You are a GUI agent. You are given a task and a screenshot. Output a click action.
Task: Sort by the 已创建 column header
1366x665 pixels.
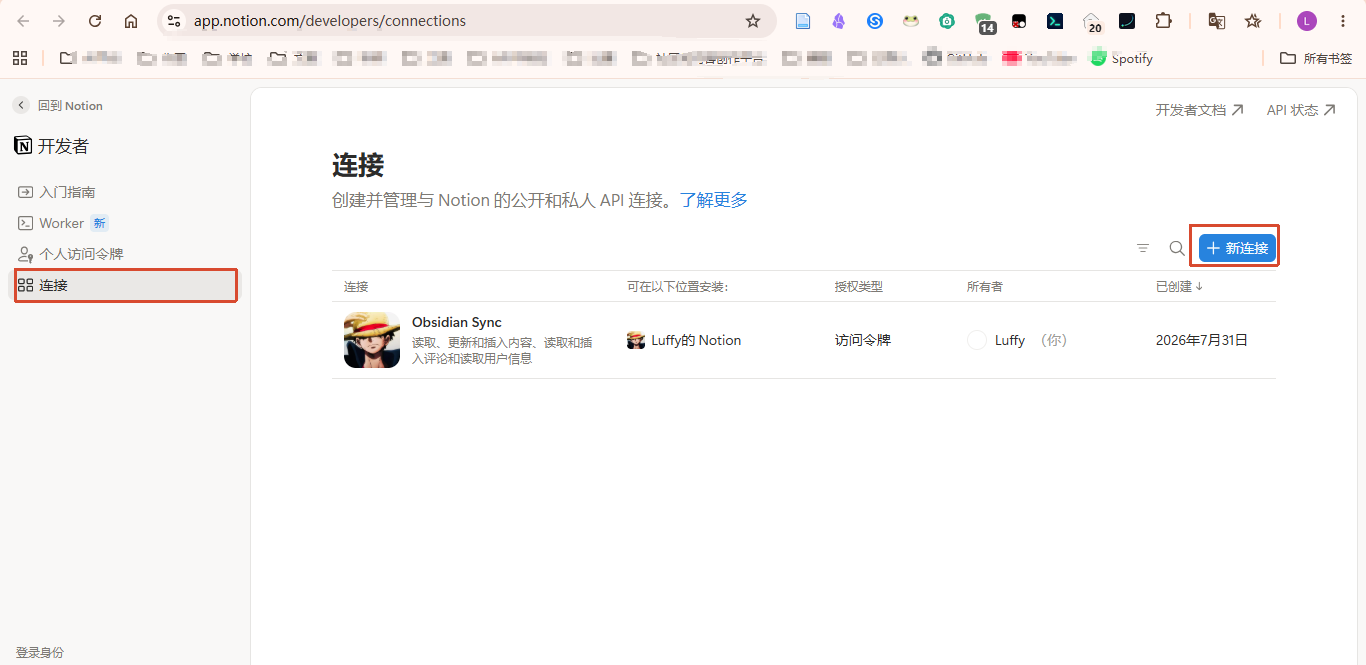(x=1180, y=286)
